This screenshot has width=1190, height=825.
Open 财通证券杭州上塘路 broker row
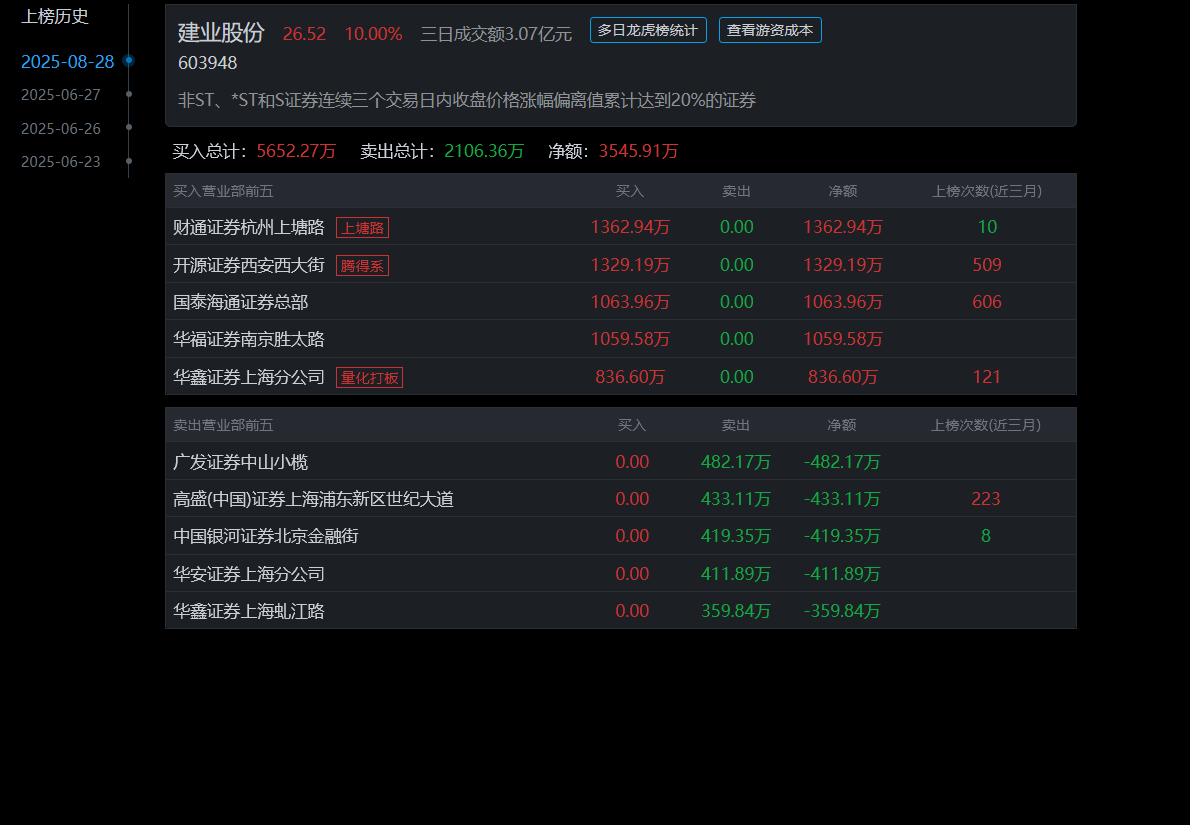(620, 227)
